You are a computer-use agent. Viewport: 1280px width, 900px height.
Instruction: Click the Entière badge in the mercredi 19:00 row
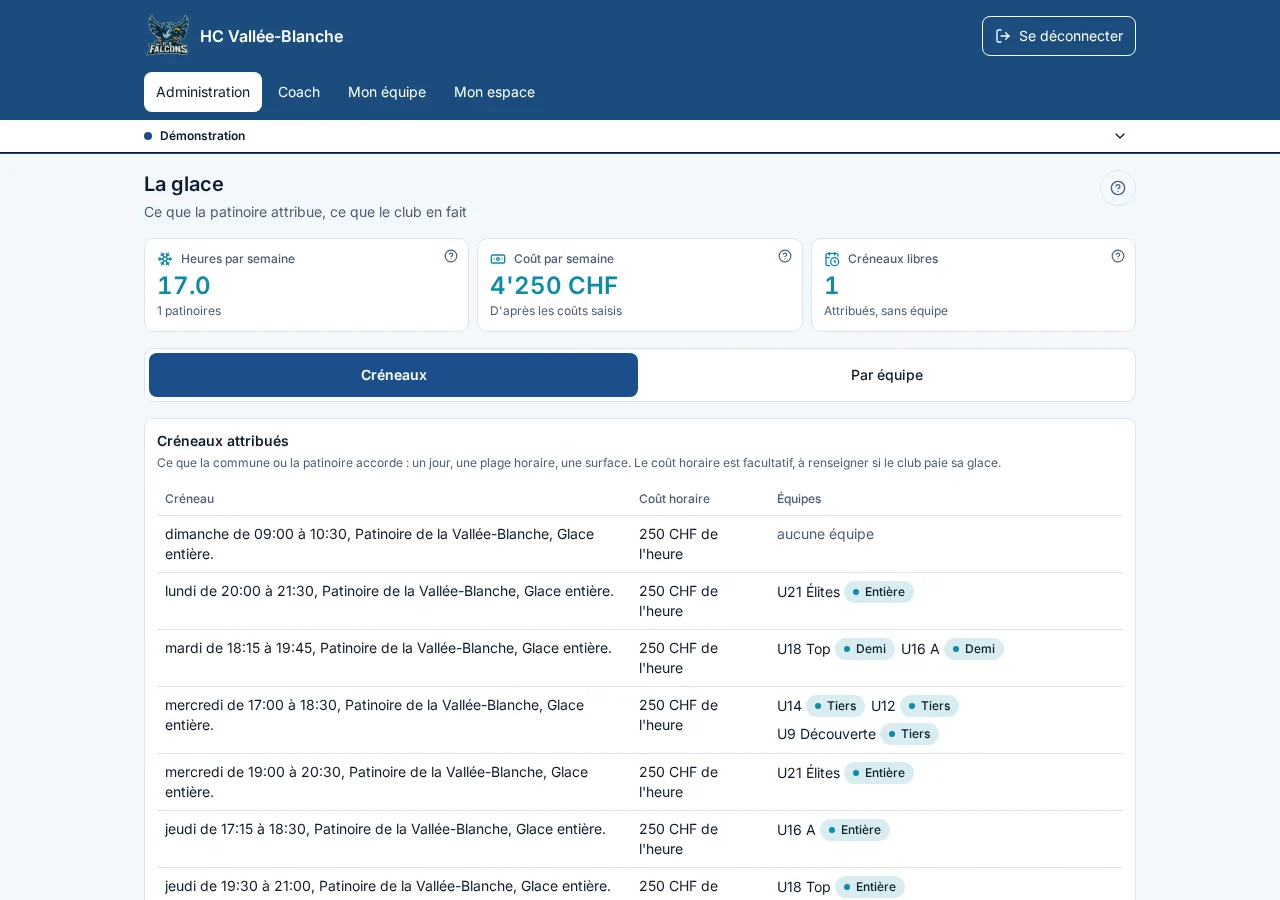click(879, 773)
